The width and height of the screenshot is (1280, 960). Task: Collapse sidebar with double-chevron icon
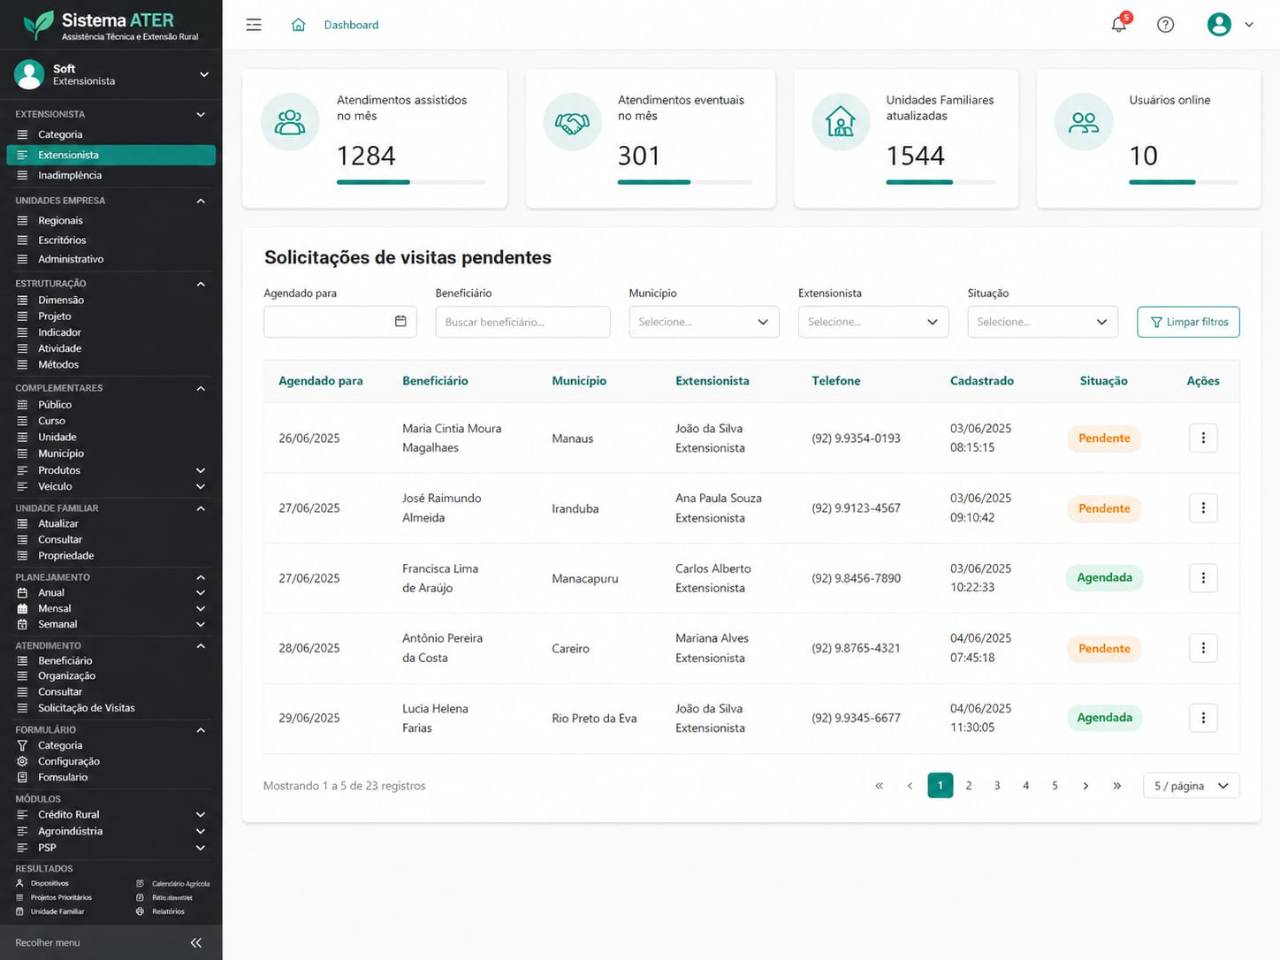196,943
